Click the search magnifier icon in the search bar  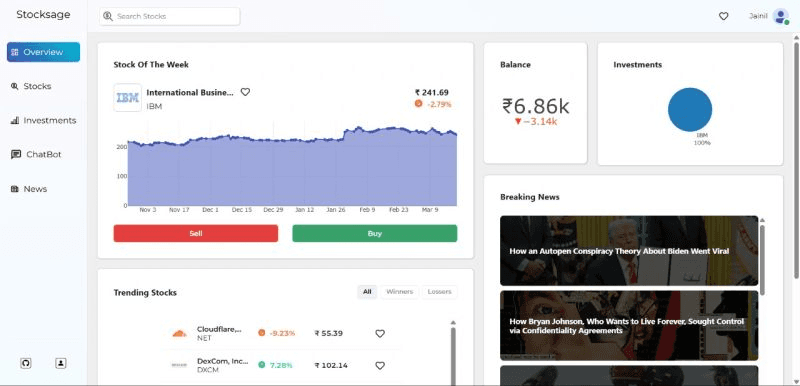[x=108, y=16]
